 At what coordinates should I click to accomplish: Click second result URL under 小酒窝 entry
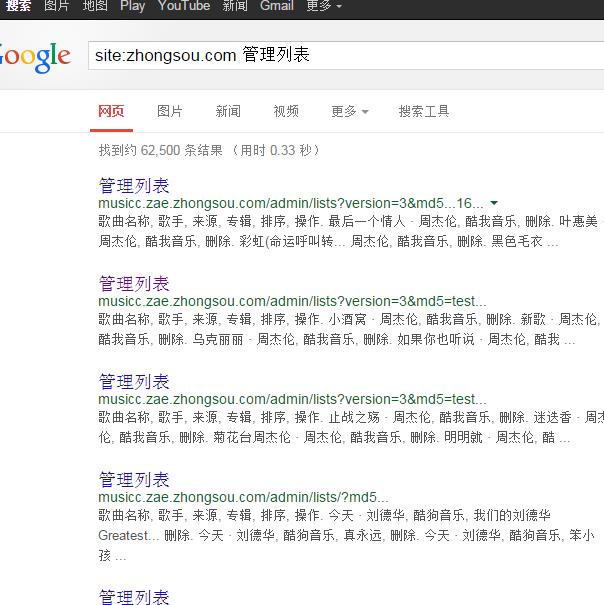coord(292,301)
